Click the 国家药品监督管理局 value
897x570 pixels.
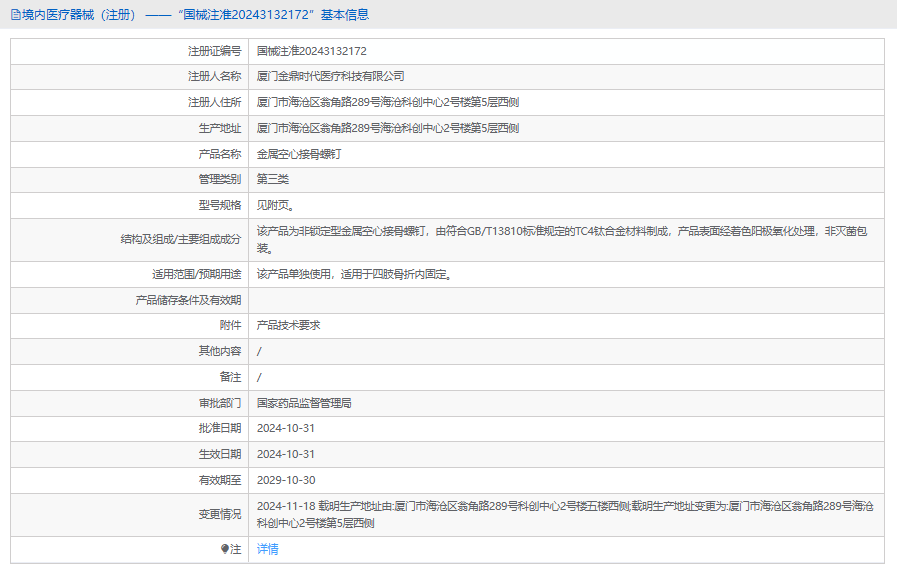tap(304, 403)
